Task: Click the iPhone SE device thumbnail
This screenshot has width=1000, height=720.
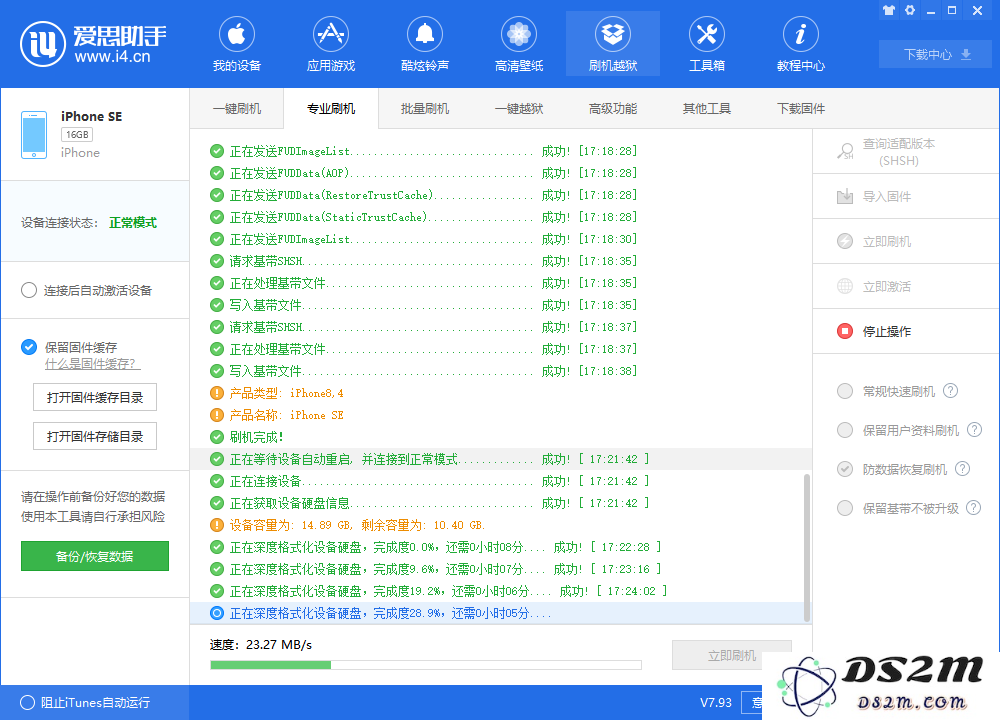Action: click(34, 135)
